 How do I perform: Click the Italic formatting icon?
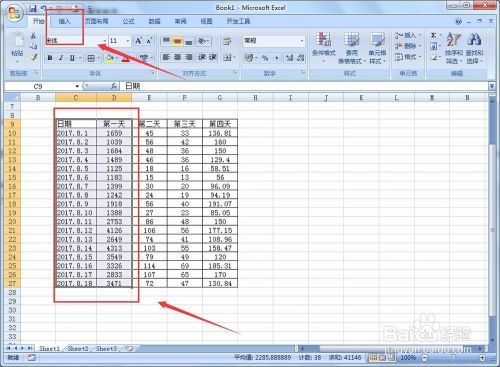coord(61,58)
